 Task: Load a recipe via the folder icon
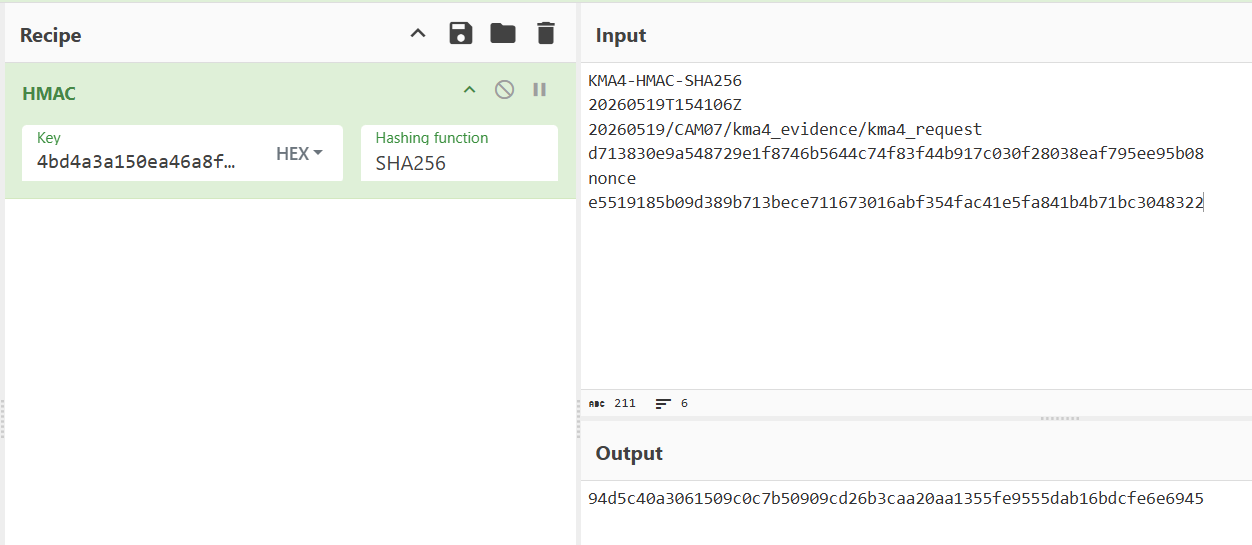pyautogui.click(x=503, y=34)
